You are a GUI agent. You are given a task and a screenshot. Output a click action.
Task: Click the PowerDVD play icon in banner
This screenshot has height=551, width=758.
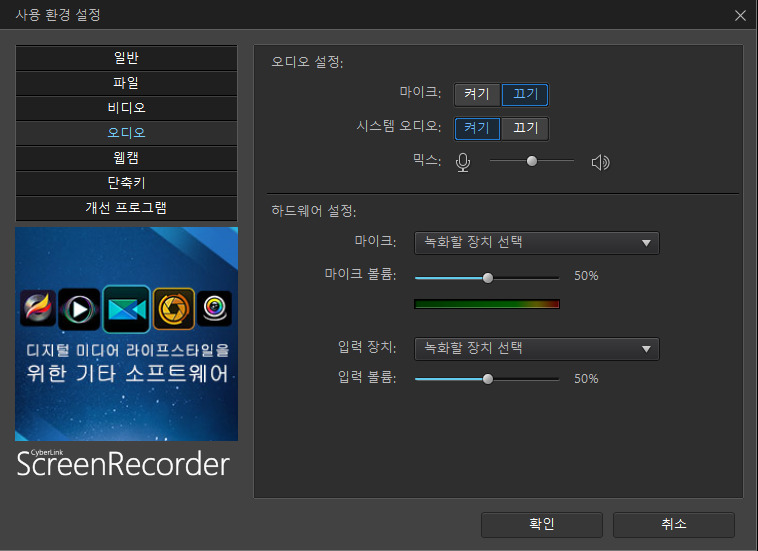[79, 309]
